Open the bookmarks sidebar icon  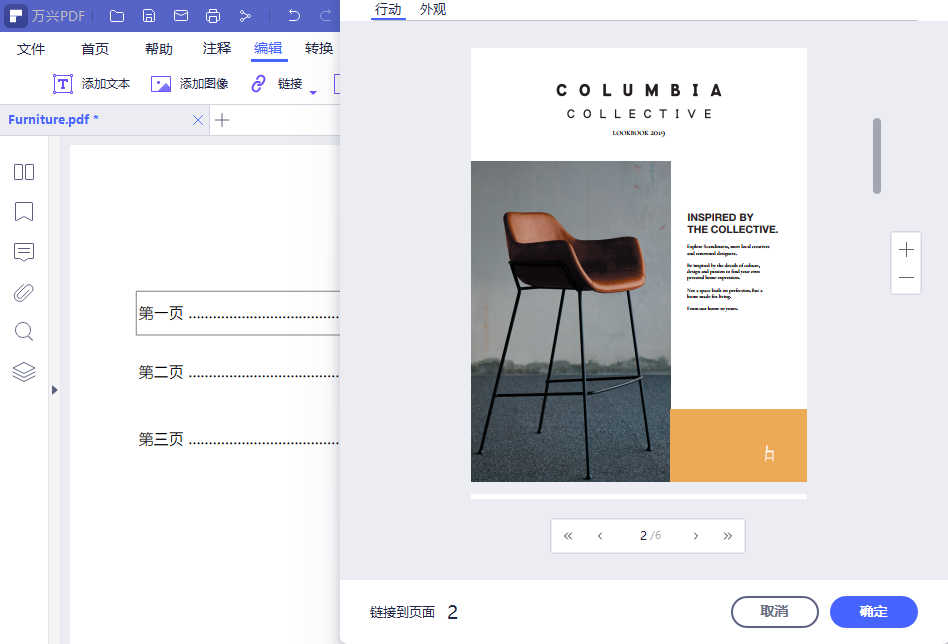[24, 212]
